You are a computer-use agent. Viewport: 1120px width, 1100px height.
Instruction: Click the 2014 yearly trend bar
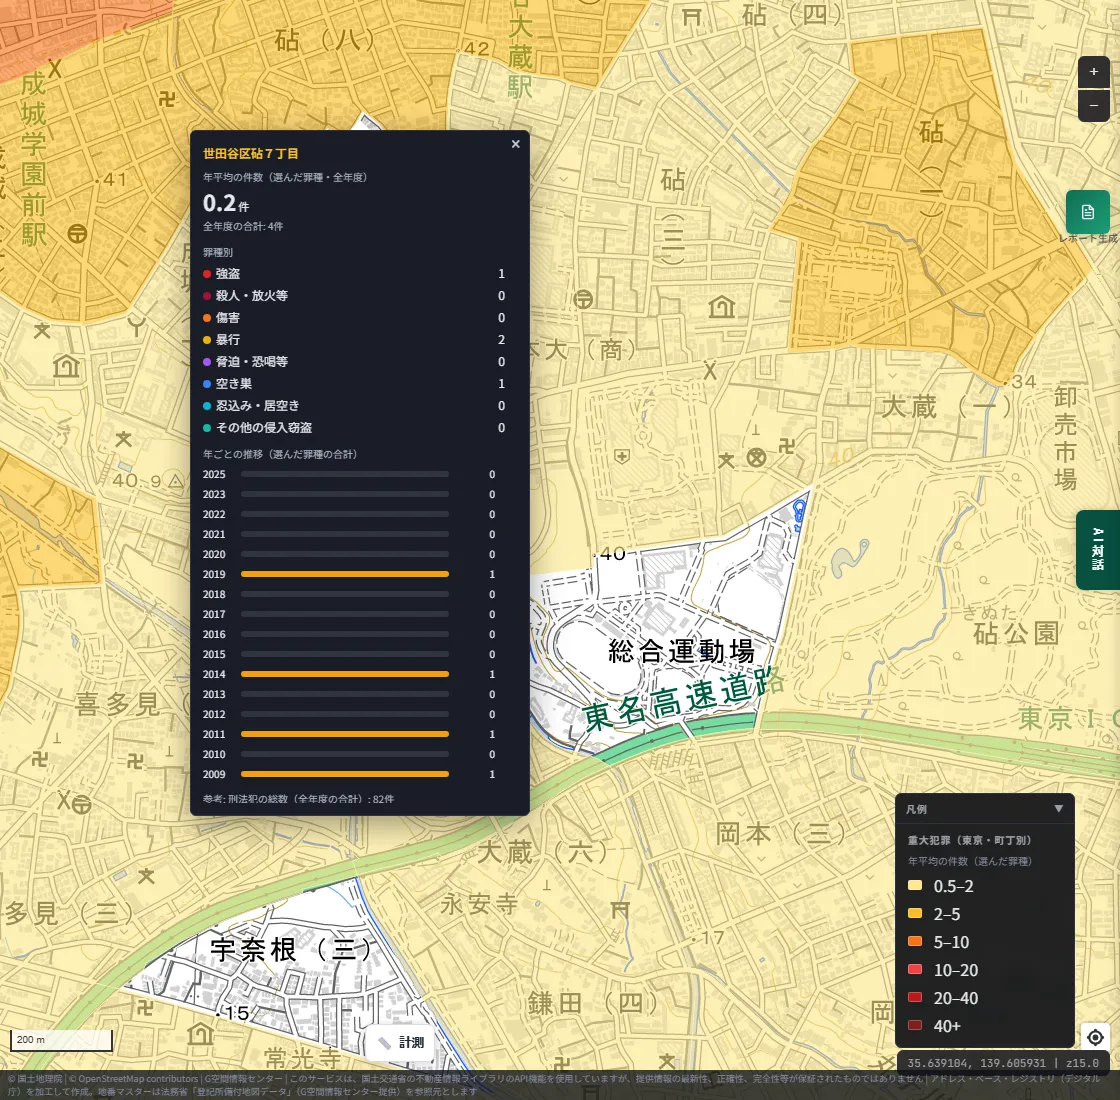[345, 674]
